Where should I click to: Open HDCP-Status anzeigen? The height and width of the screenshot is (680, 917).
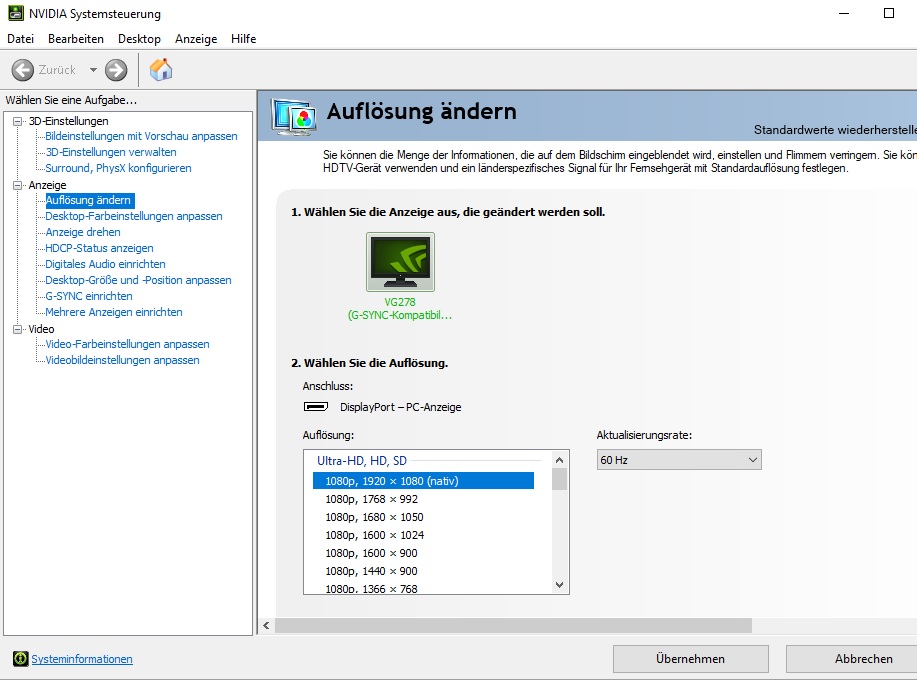coord(99,248)
